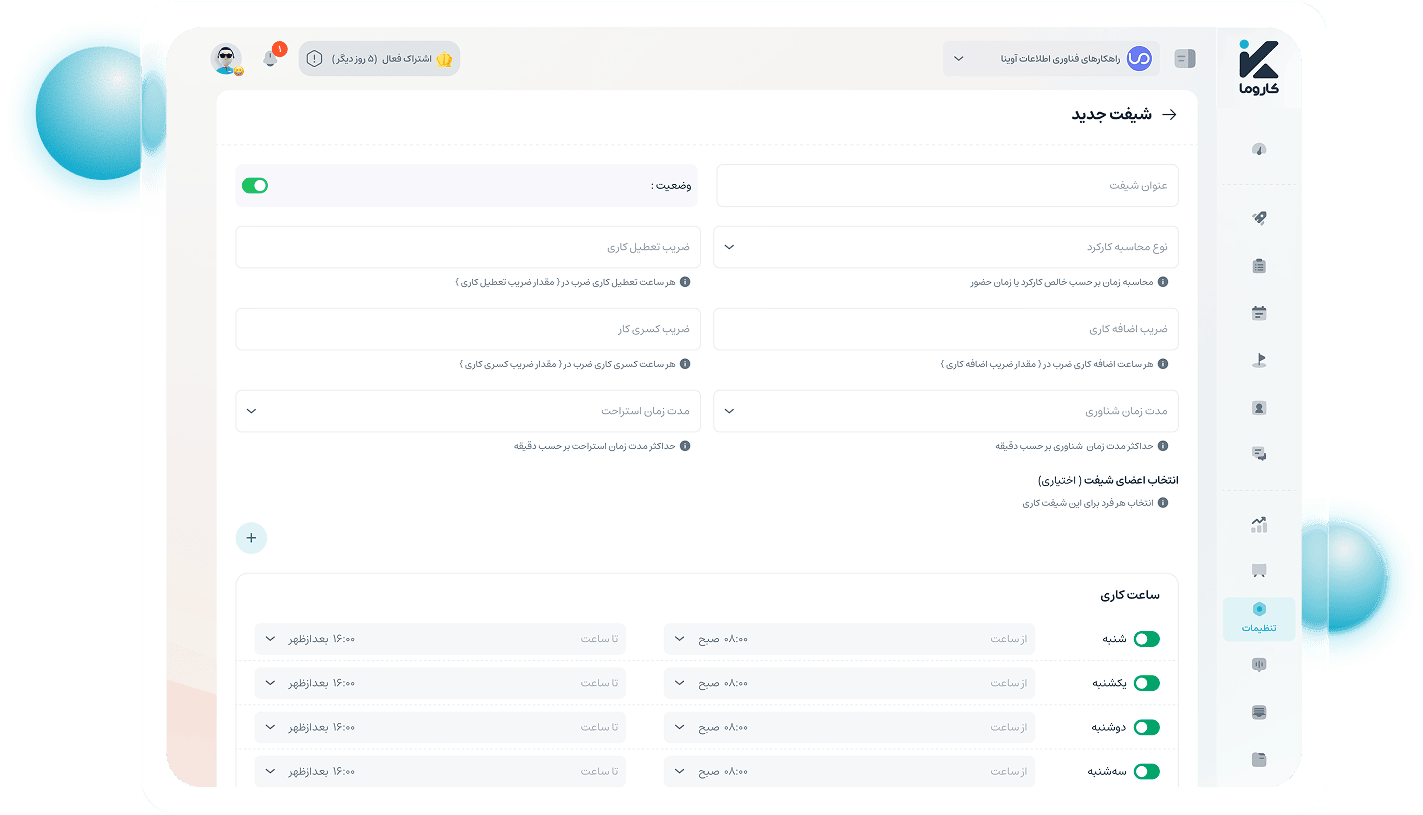Focus the ضریب کسری کار input field
1423x815 pixels.
pos(468,329)
